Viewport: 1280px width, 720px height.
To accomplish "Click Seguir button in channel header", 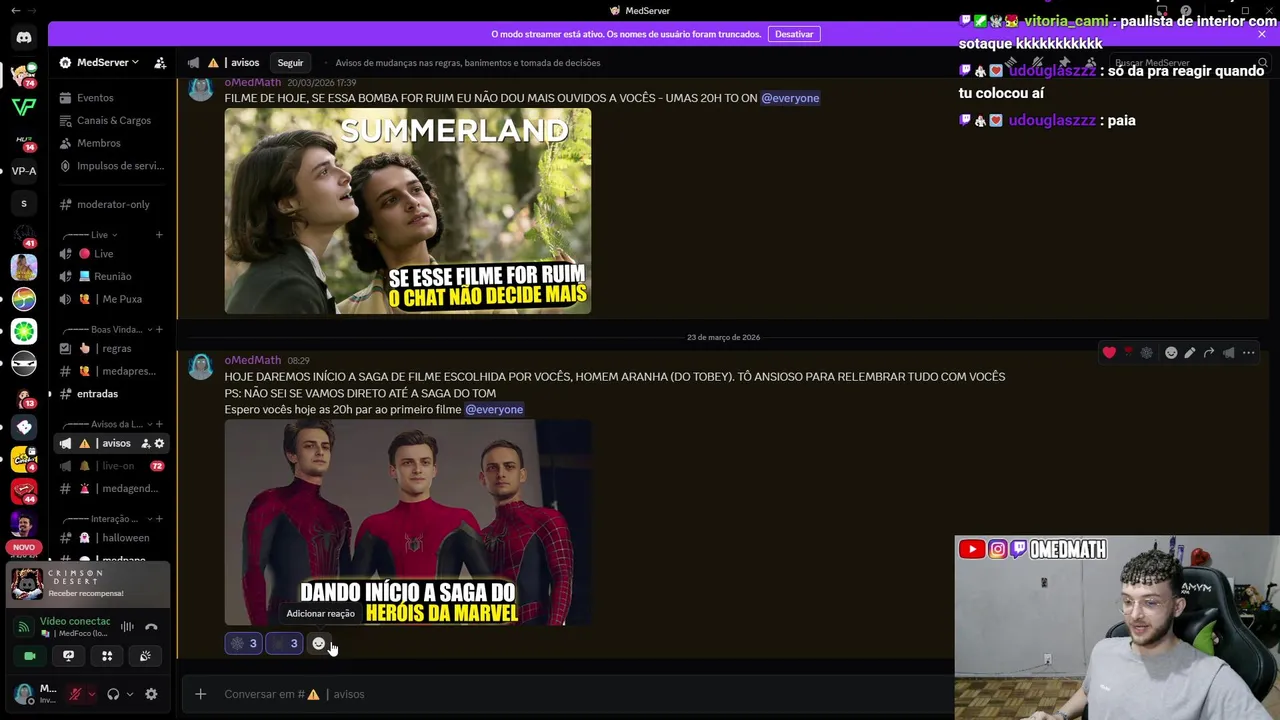I will (x=290, y=62).
